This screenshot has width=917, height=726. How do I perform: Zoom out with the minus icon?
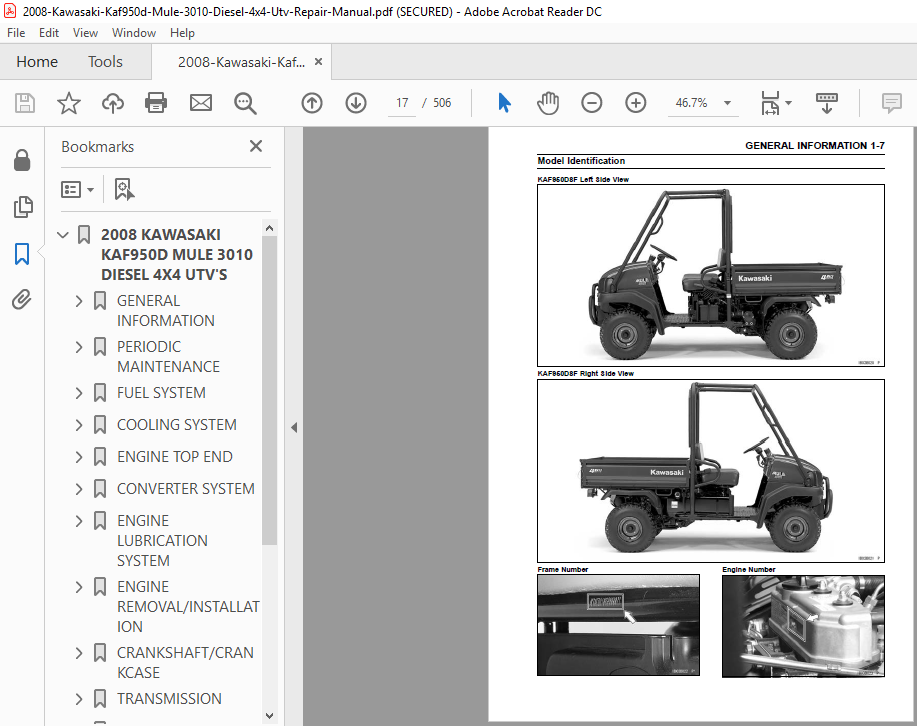point(591,104)
